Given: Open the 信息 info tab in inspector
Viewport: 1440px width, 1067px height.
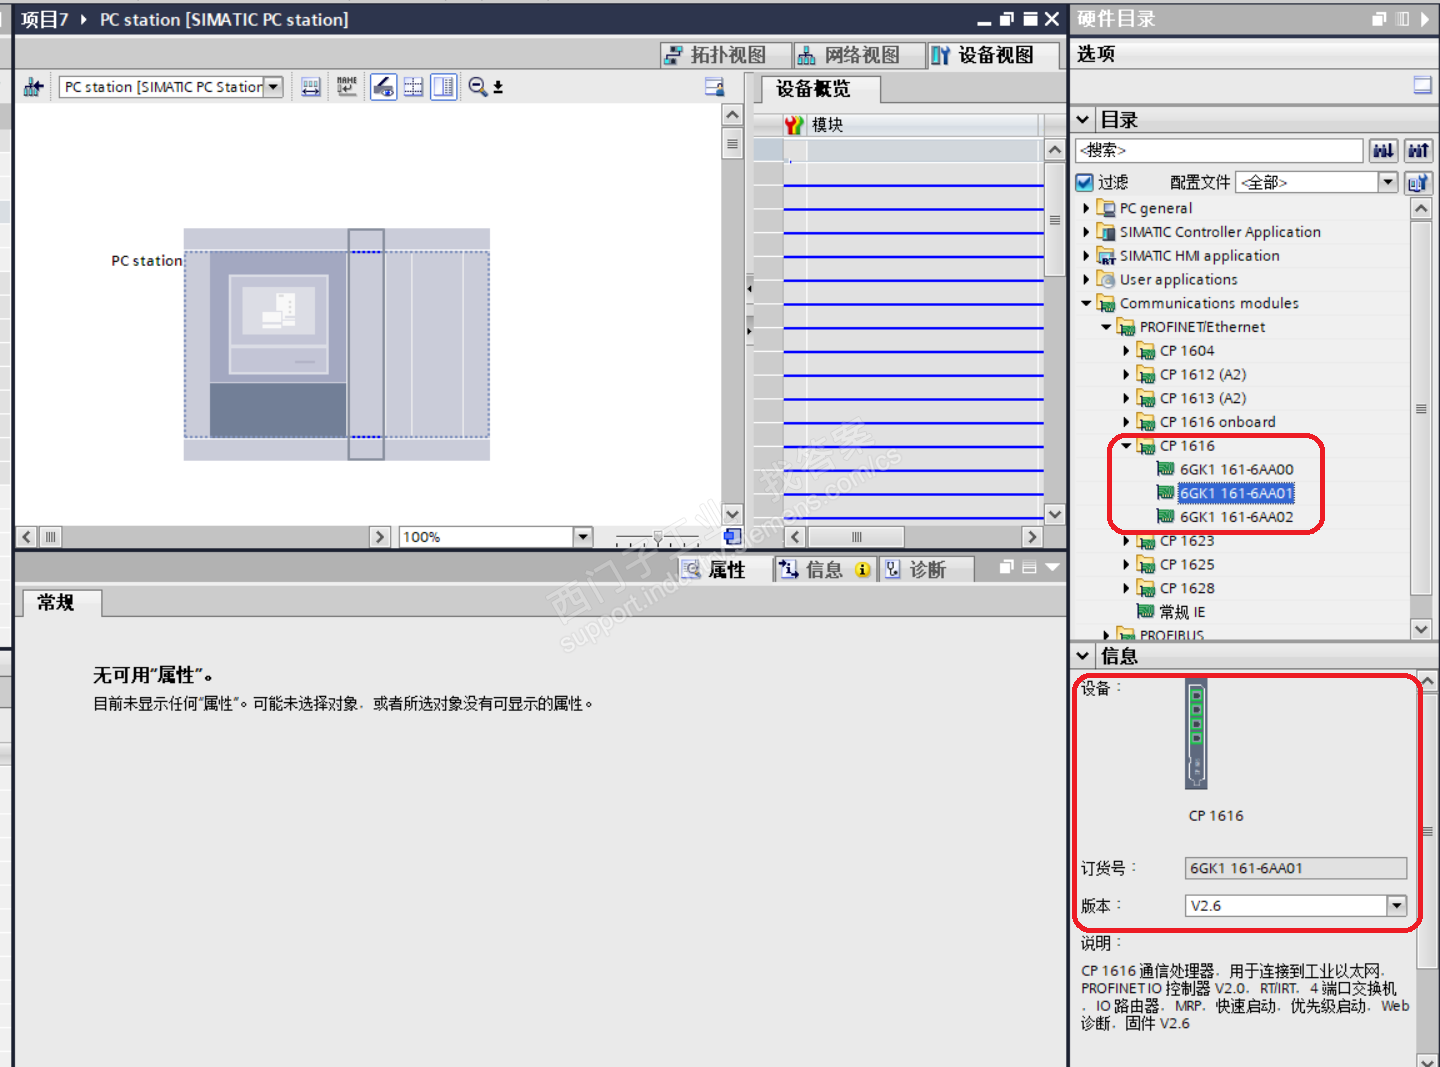Looking at the screenshot, I should 825,570.
